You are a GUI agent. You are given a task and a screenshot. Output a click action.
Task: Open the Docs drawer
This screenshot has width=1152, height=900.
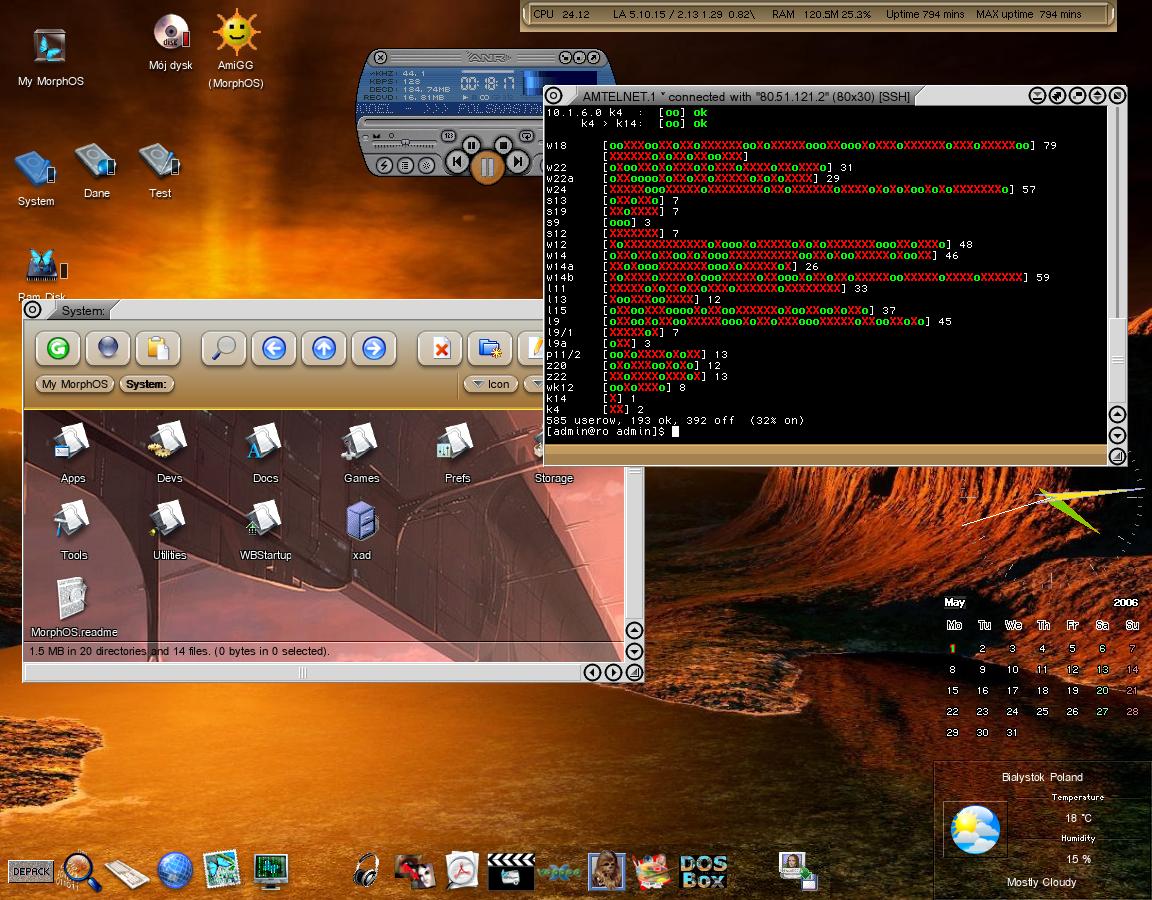point(265,442)
